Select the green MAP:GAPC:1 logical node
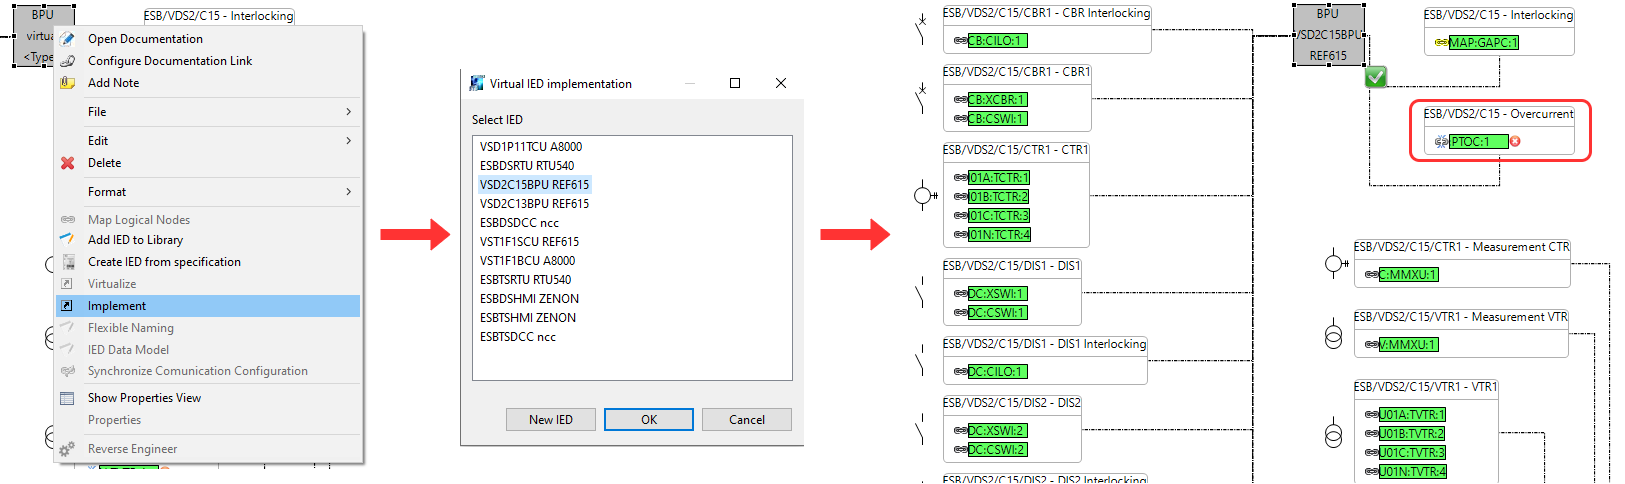The image size is (1625, 484). pos(1483,43)
